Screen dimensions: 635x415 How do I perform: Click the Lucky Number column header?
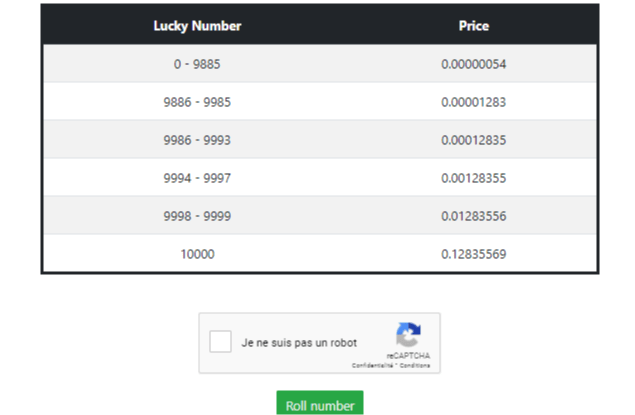[197, 26]
